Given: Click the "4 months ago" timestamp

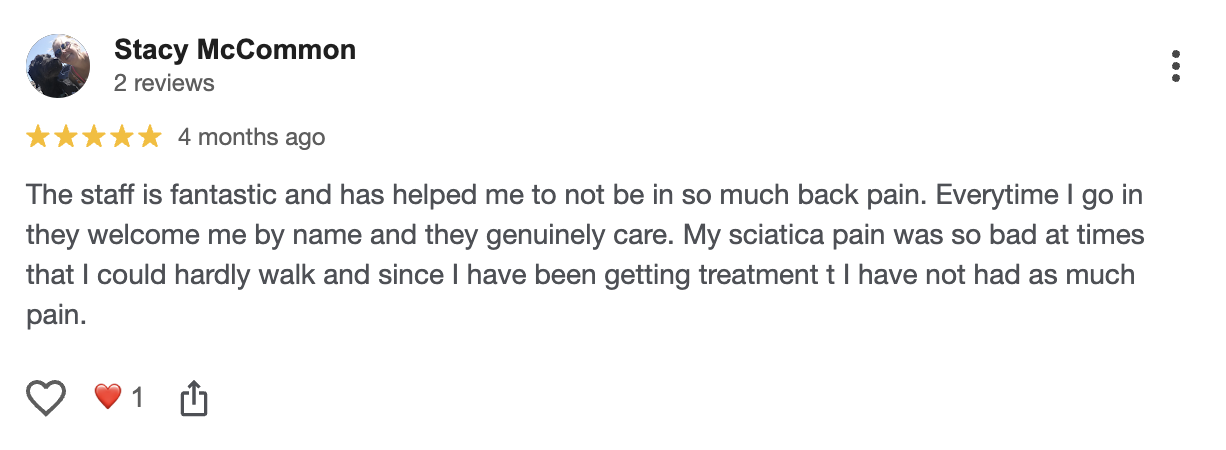Looking at the screenshot, I should [x=251, y=137].
